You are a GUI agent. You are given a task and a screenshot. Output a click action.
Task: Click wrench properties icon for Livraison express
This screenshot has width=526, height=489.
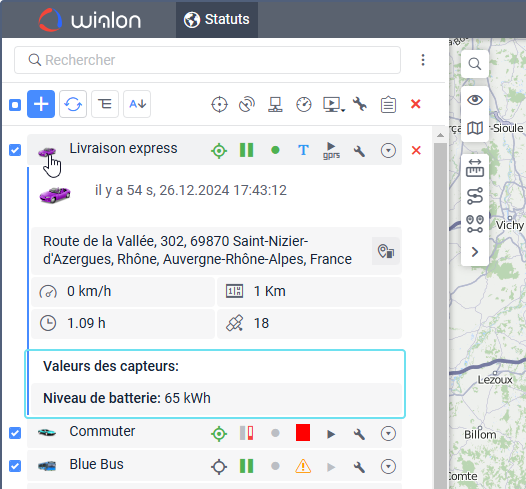pyautogui.click(x=359, y=151)
